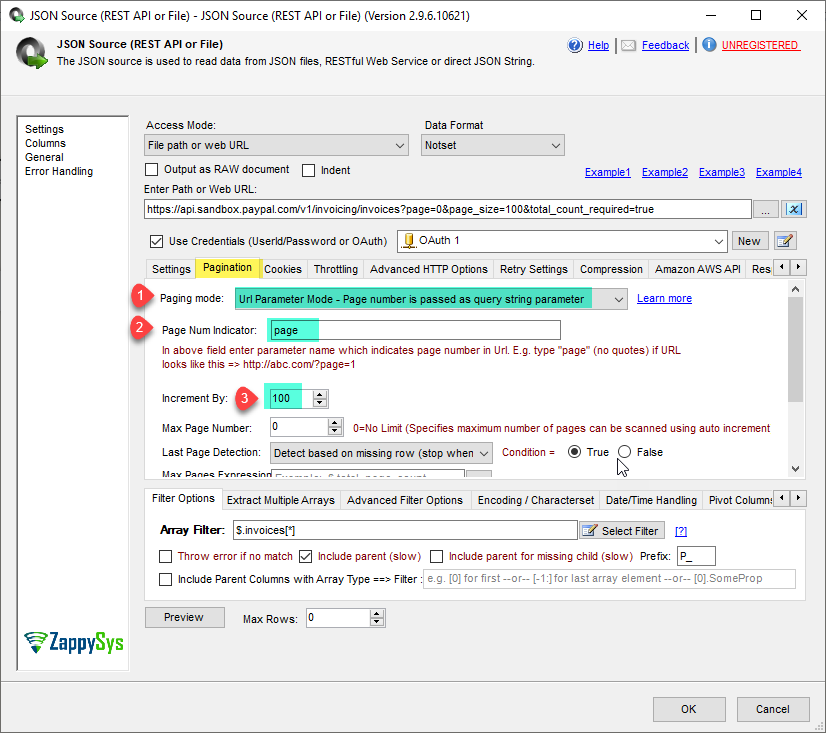Enable the Indent checkbox
This screenshot has width=826, height=733.
pos(309,170)
